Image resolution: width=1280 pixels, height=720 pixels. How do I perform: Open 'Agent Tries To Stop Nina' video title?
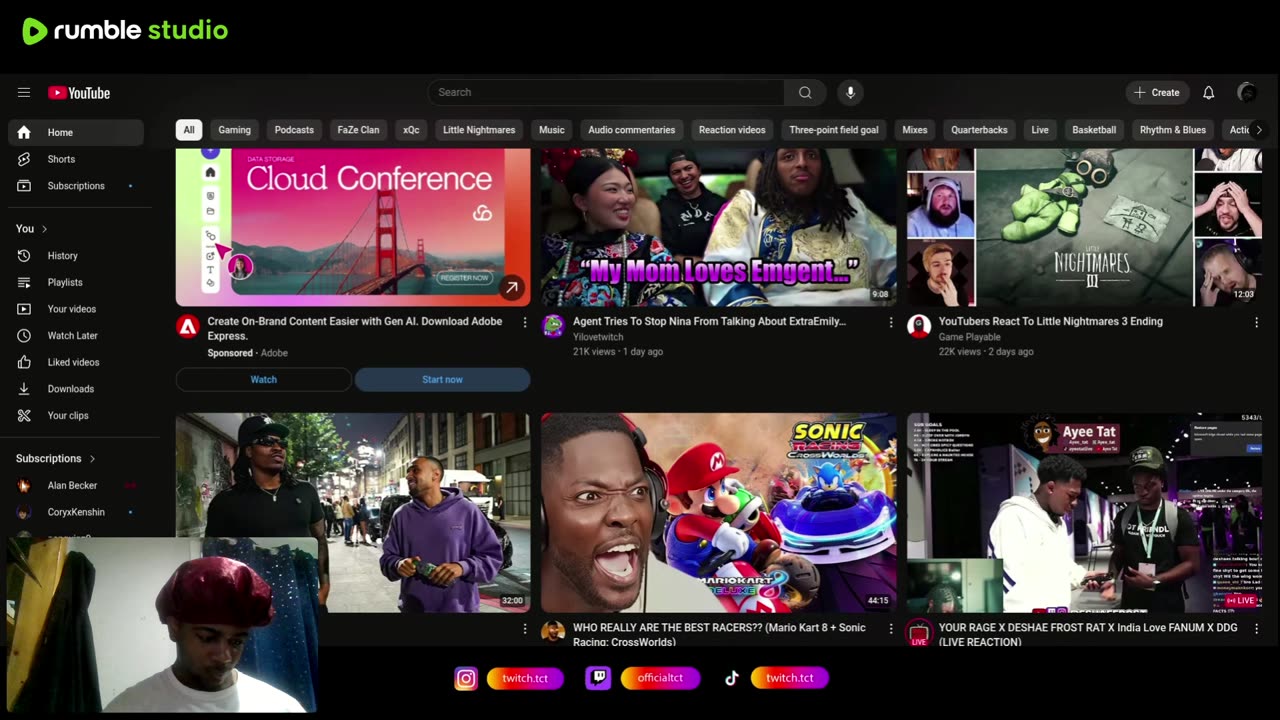click(709, 321)
